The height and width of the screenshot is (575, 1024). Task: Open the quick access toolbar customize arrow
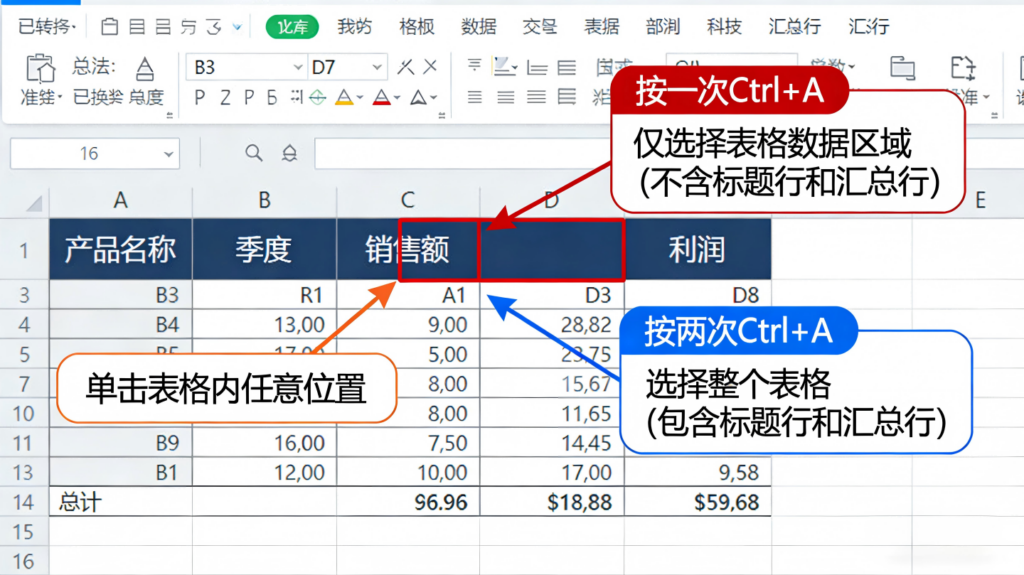238,27
